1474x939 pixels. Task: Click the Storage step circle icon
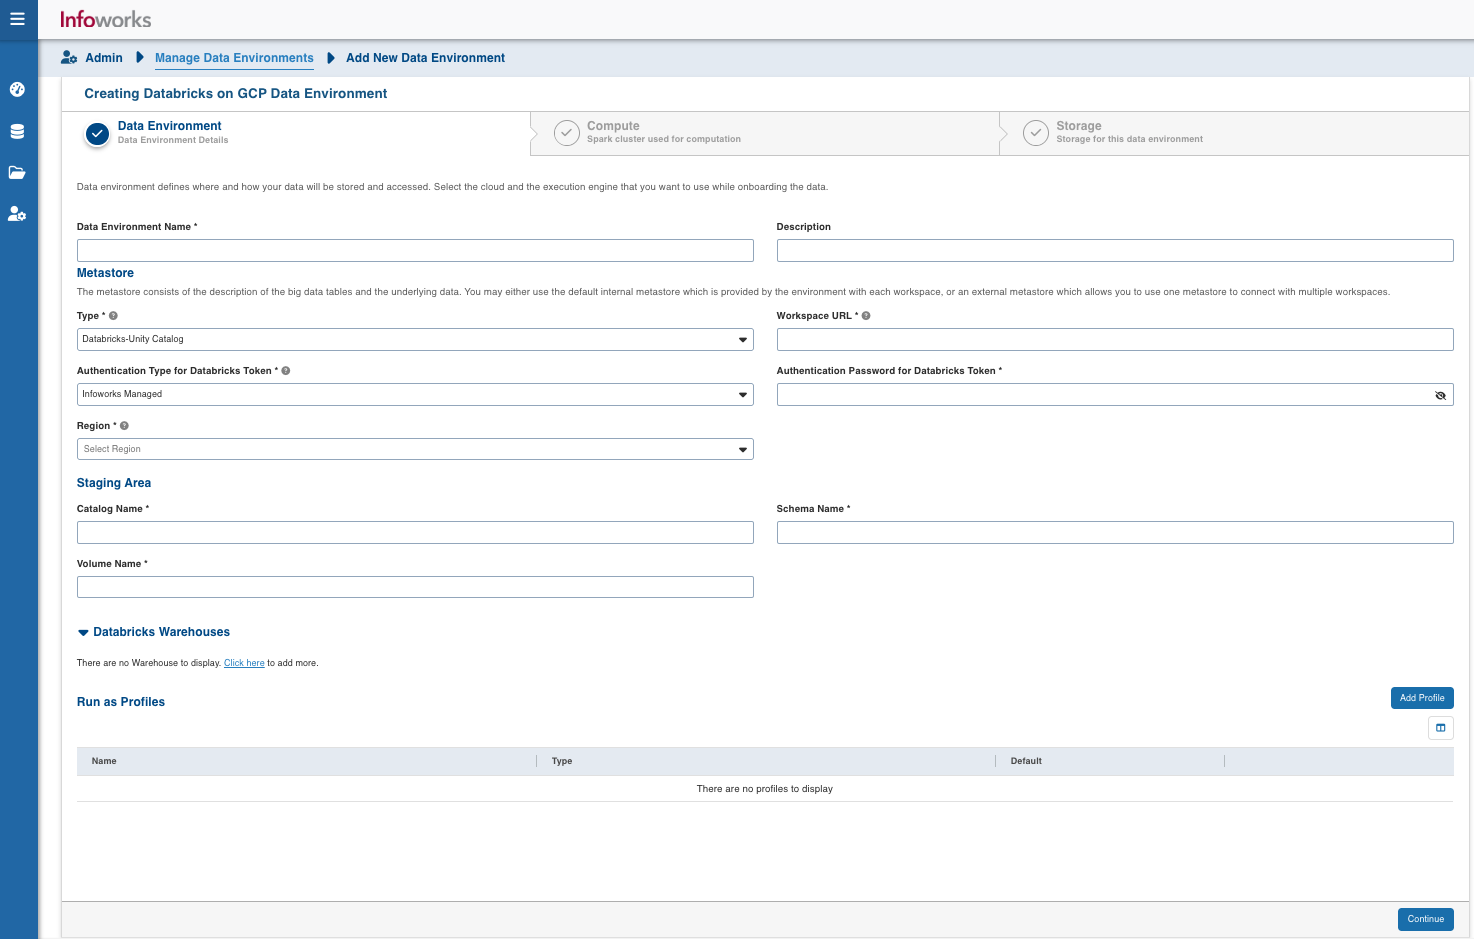(x=1036, y=133)
